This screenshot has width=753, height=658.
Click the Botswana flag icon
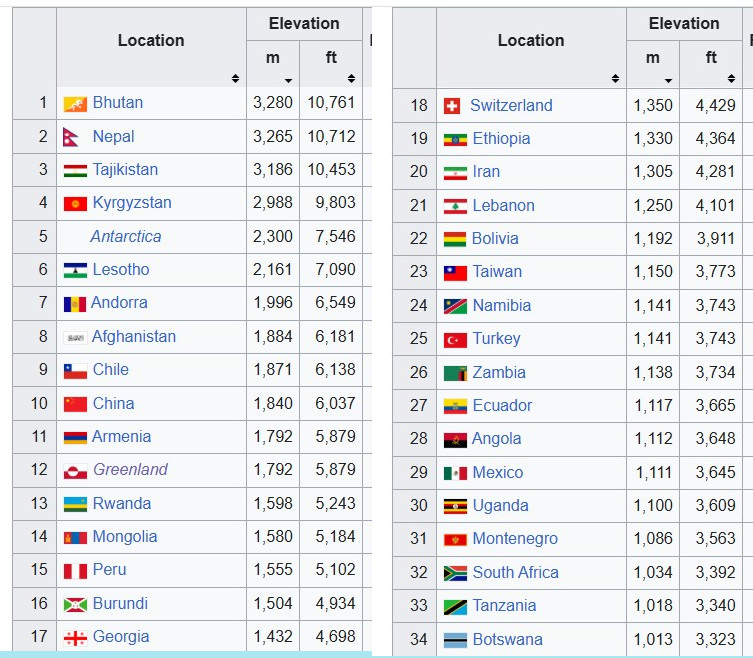[x=455, y=640]
